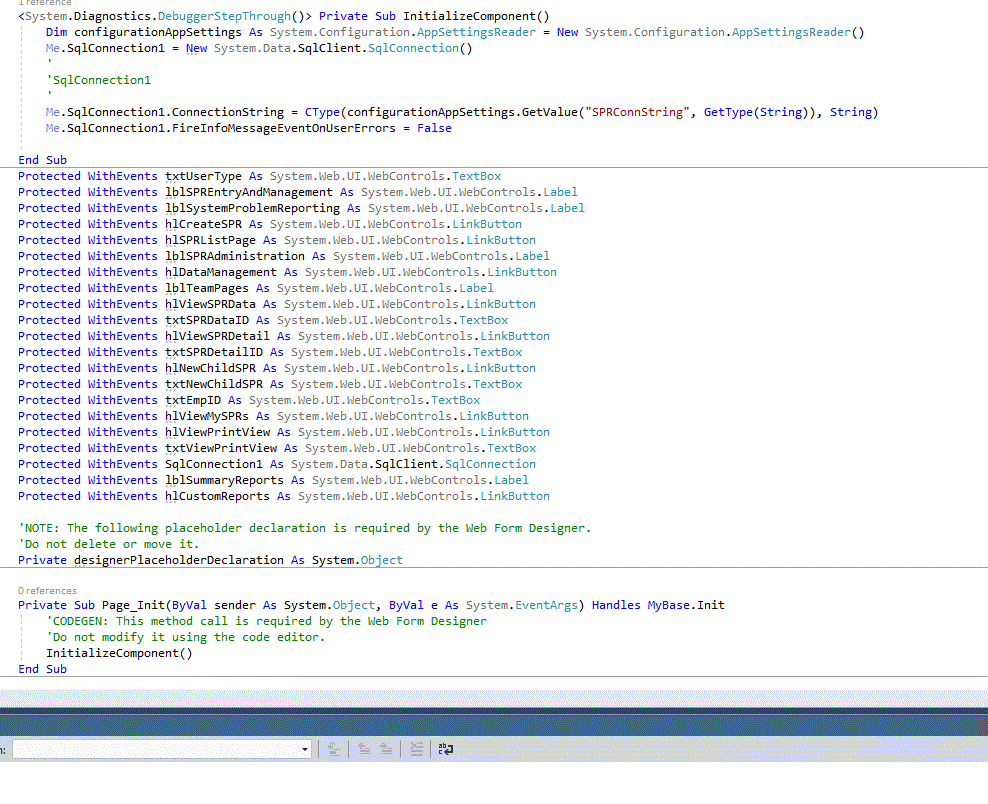This screenshot has height=804, width=988.
Task: Click lblSystemProblemReporting declaration
Action: click(x=252, y=208)
